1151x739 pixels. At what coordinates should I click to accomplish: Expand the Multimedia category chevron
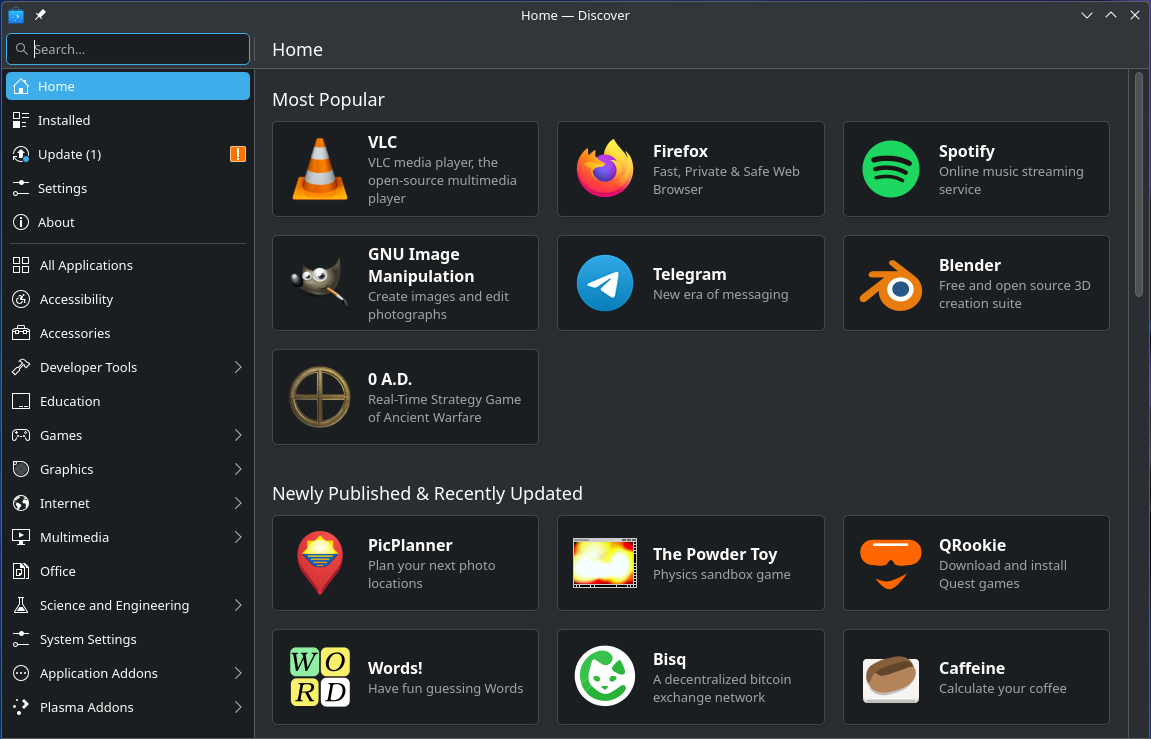tap(238, 537)
